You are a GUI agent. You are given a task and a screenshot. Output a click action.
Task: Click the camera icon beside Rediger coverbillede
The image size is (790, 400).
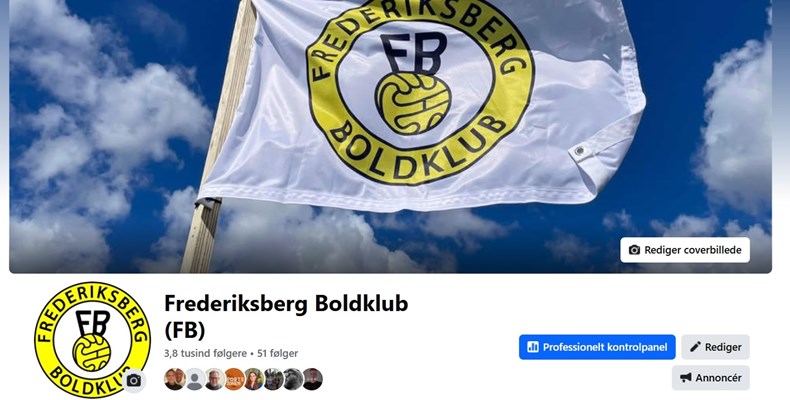coord(634,250)
